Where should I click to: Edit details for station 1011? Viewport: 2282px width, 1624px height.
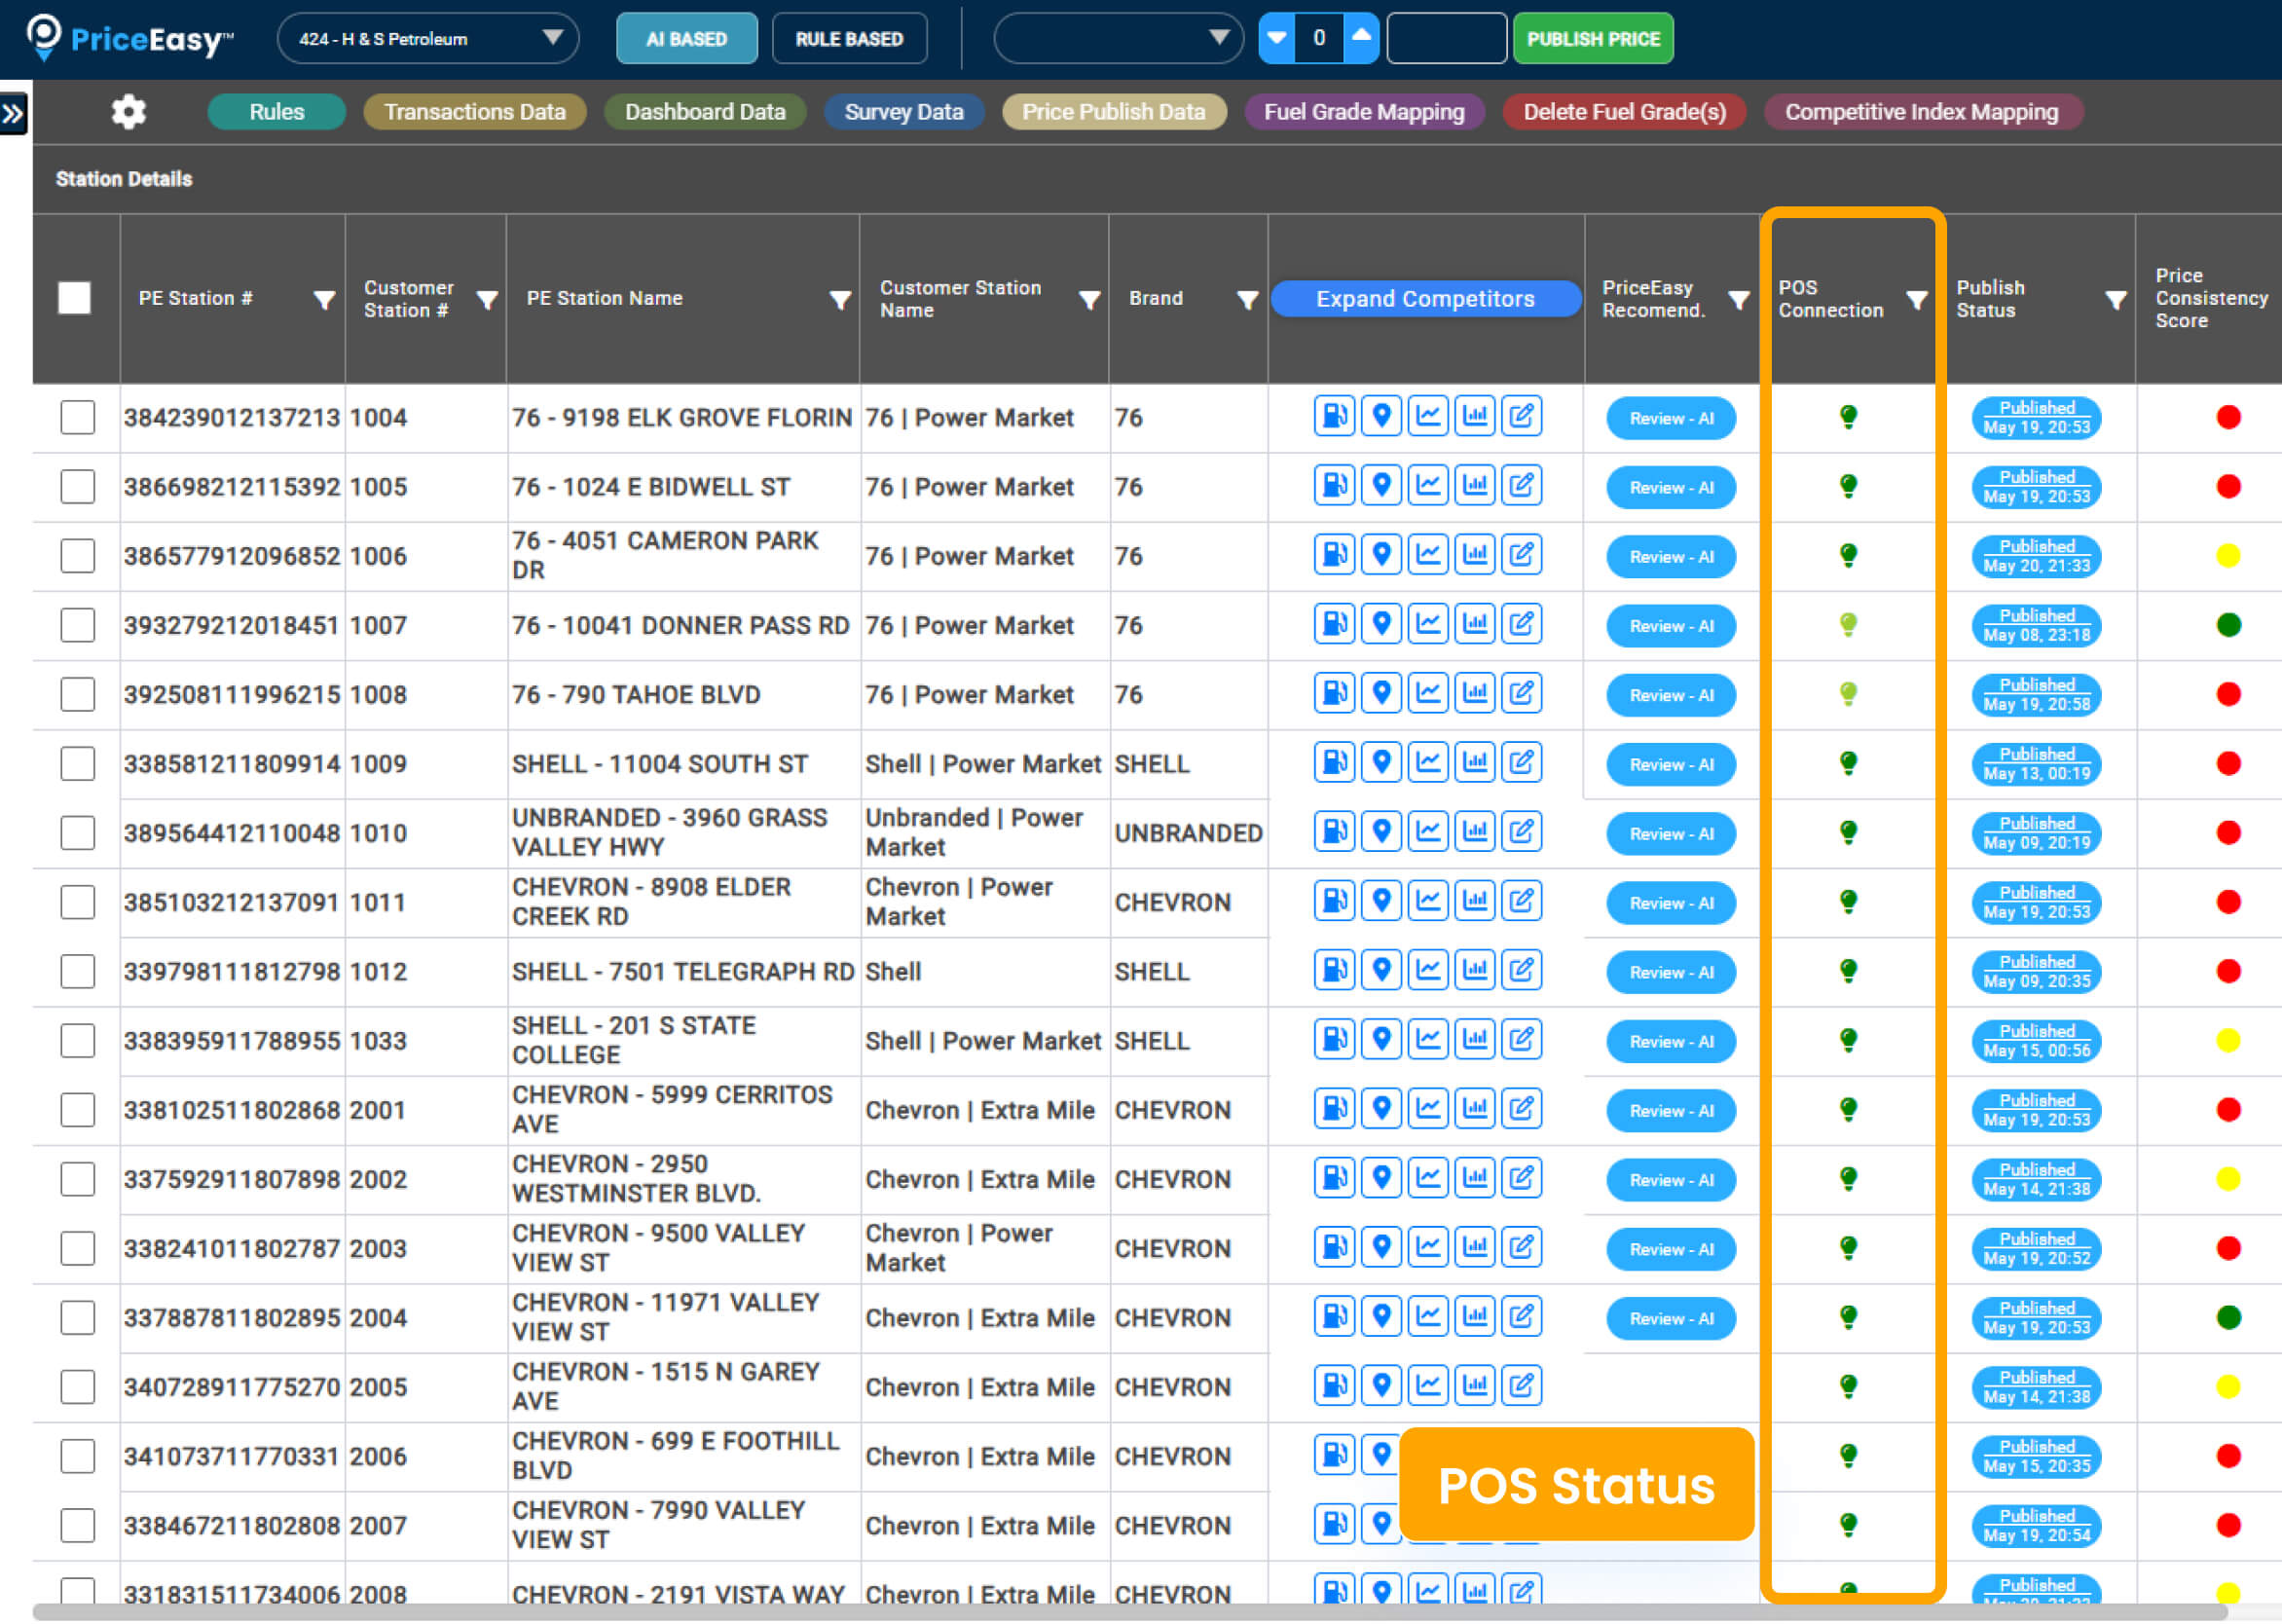pyautogui.click(x=1522, y=900)
